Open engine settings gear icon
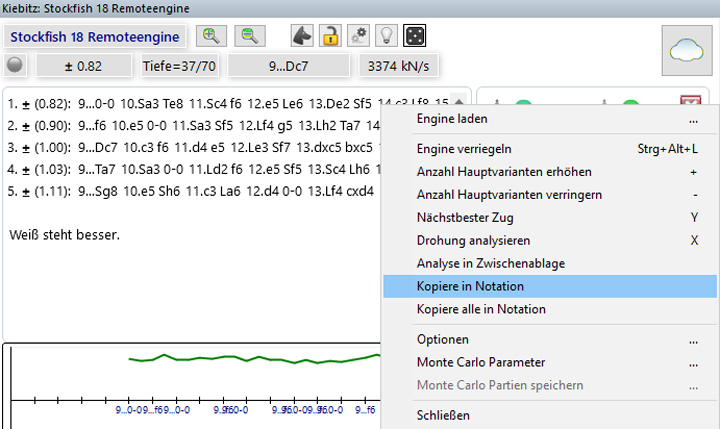Screen dimensions: 720x429 point(357,37)
